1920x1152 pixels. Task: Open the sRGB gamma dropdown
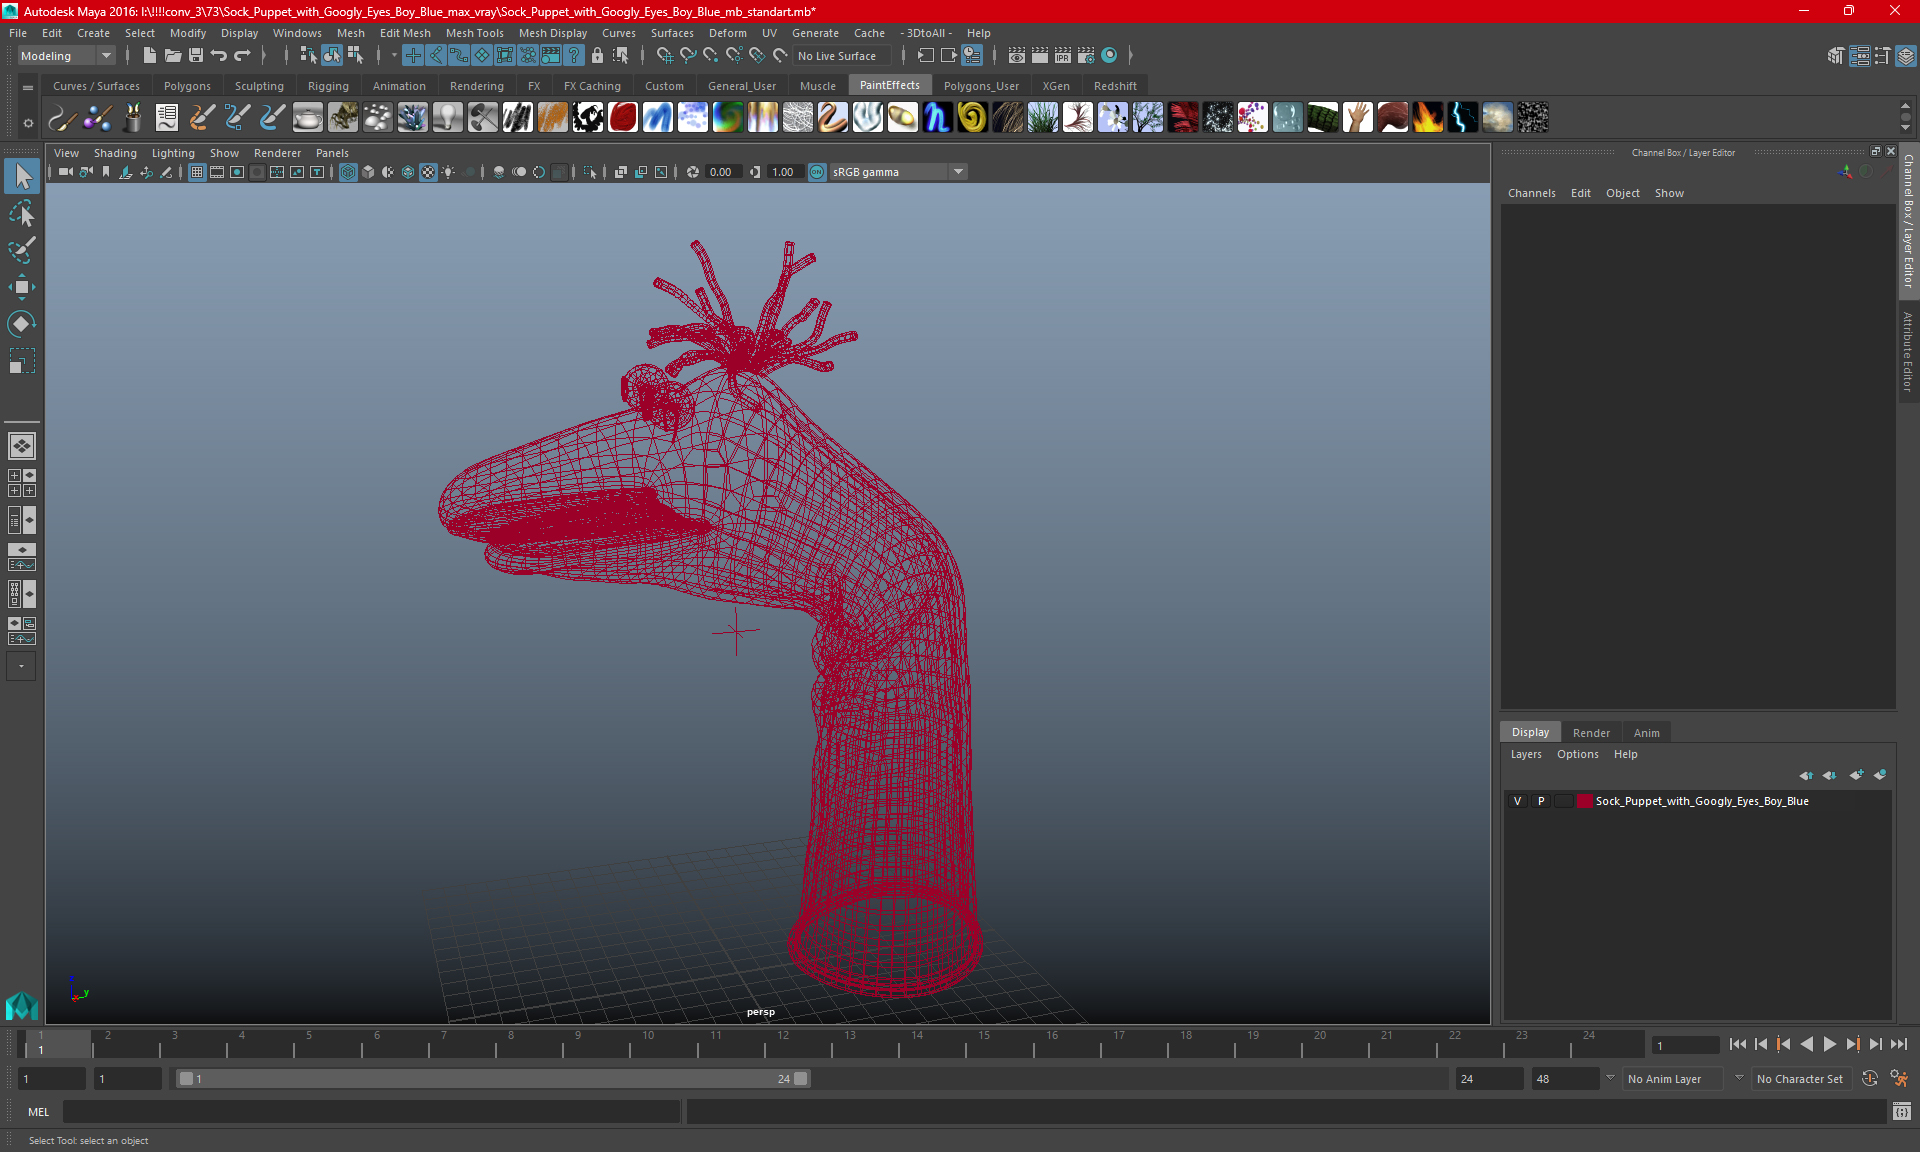pyautogui.click(x=898, y=172)
